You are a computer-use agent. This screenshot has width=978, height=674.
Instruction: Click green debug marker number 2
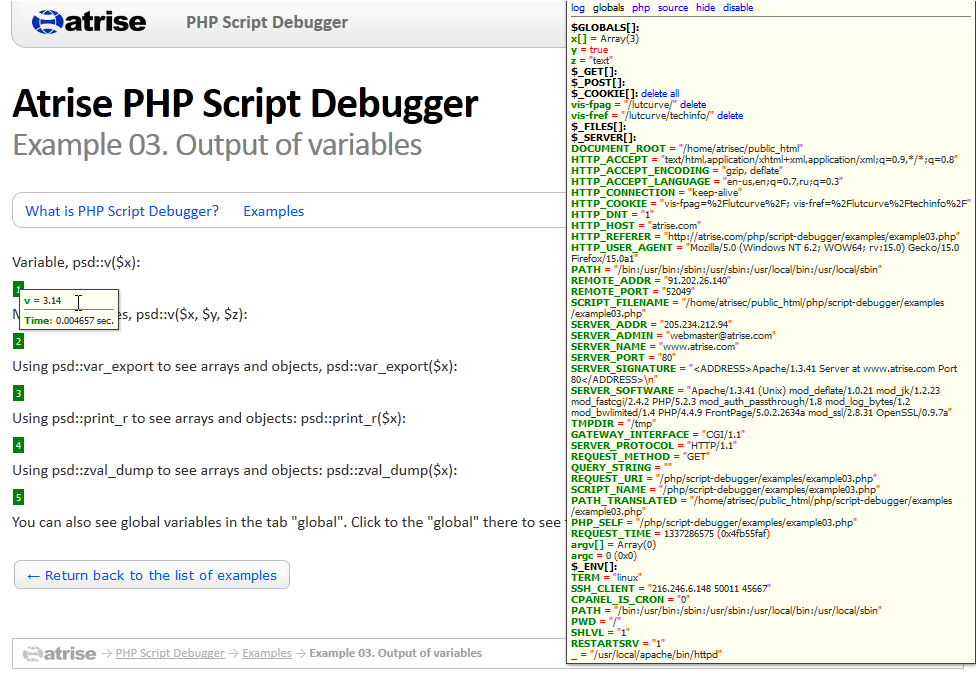coord(18,341)
